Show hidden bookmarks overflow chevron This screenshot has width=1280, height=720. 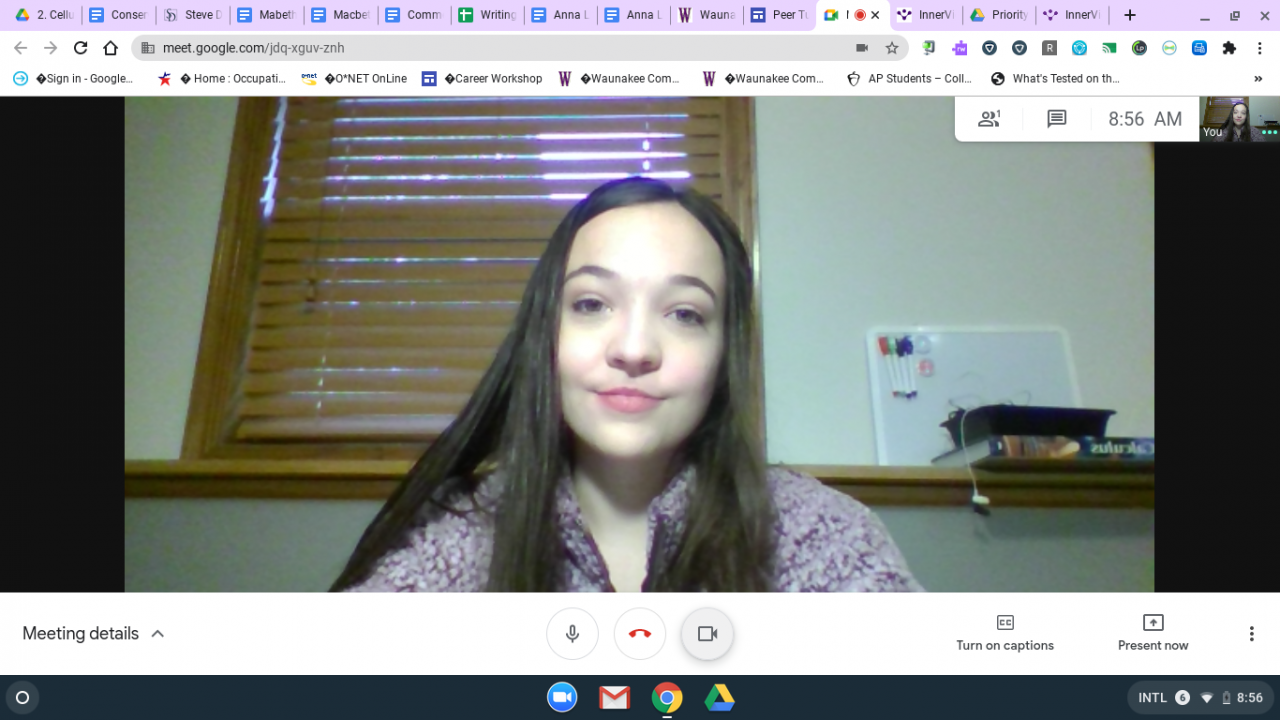coord(1258,79)
